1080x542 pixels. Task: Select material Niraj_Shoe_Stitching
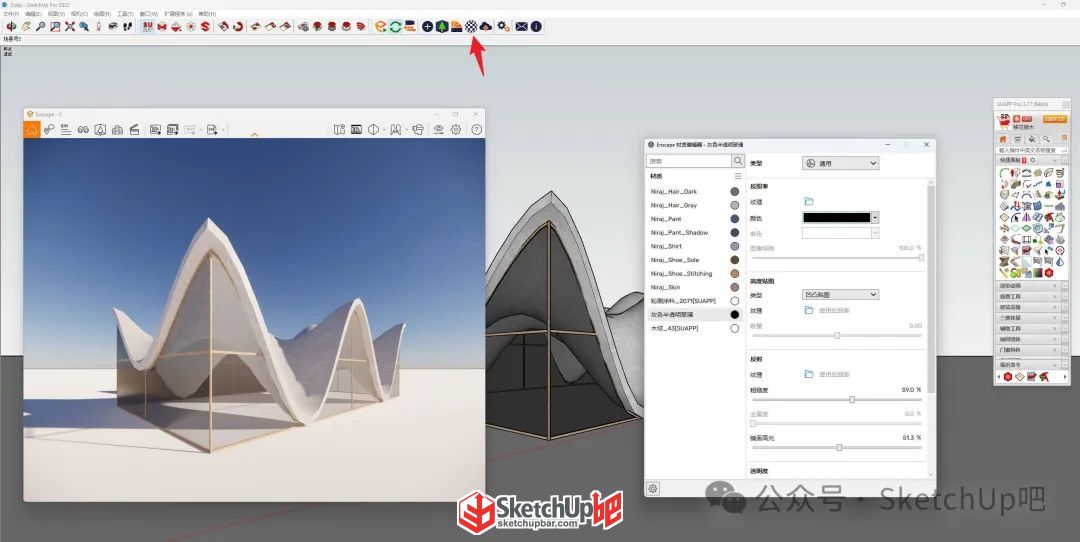pos(694,273)
